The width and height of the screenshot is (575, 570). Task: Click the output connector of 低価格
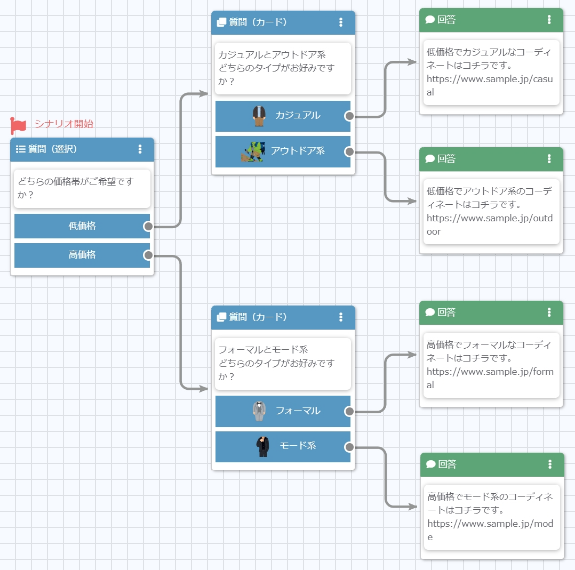tap(148, 226)
